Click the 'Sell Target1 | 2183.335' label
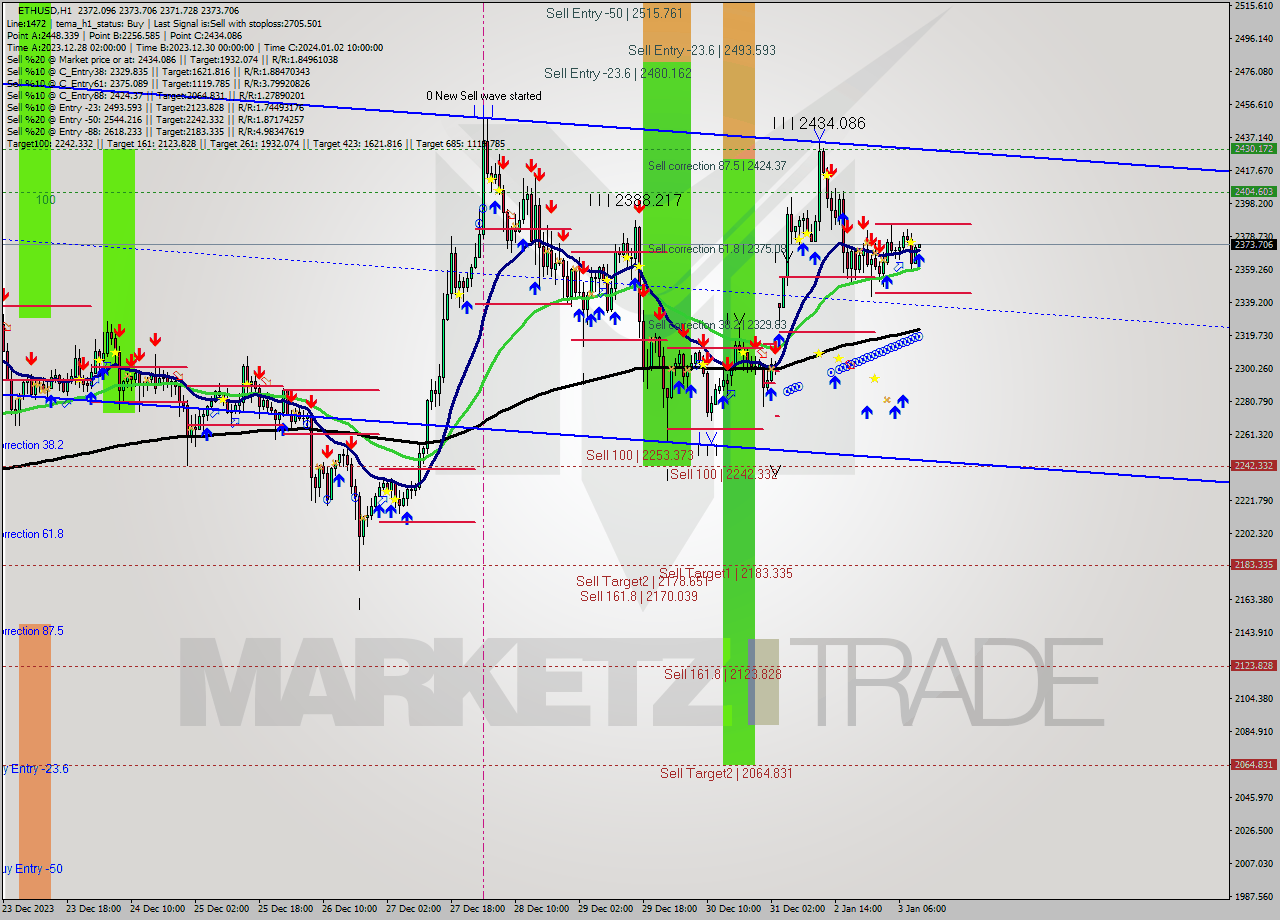This screenshot has height=920, width=1280. (726, 573)
